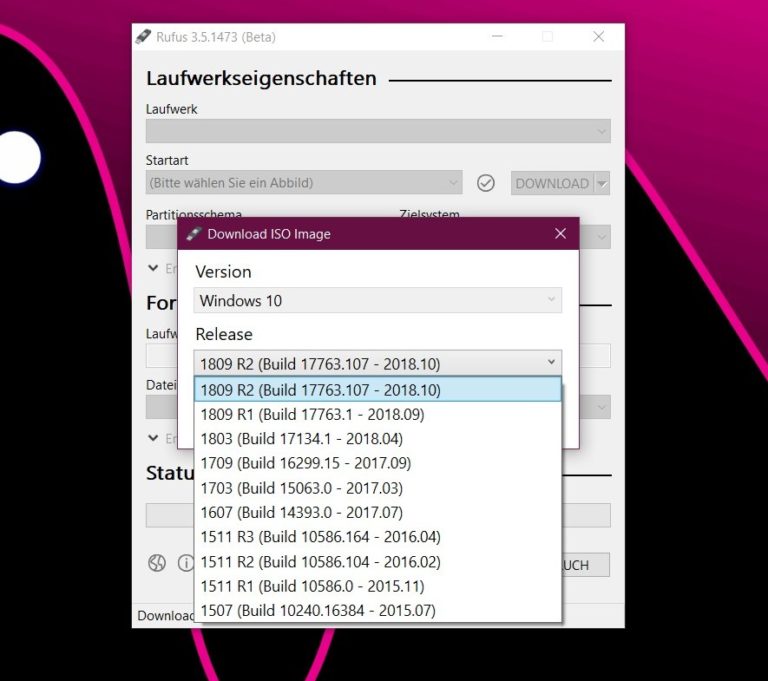This screenshot has height=681, width=768.
Task: Collapse the Release dropdown combo box
Action: tap(378, 363)
